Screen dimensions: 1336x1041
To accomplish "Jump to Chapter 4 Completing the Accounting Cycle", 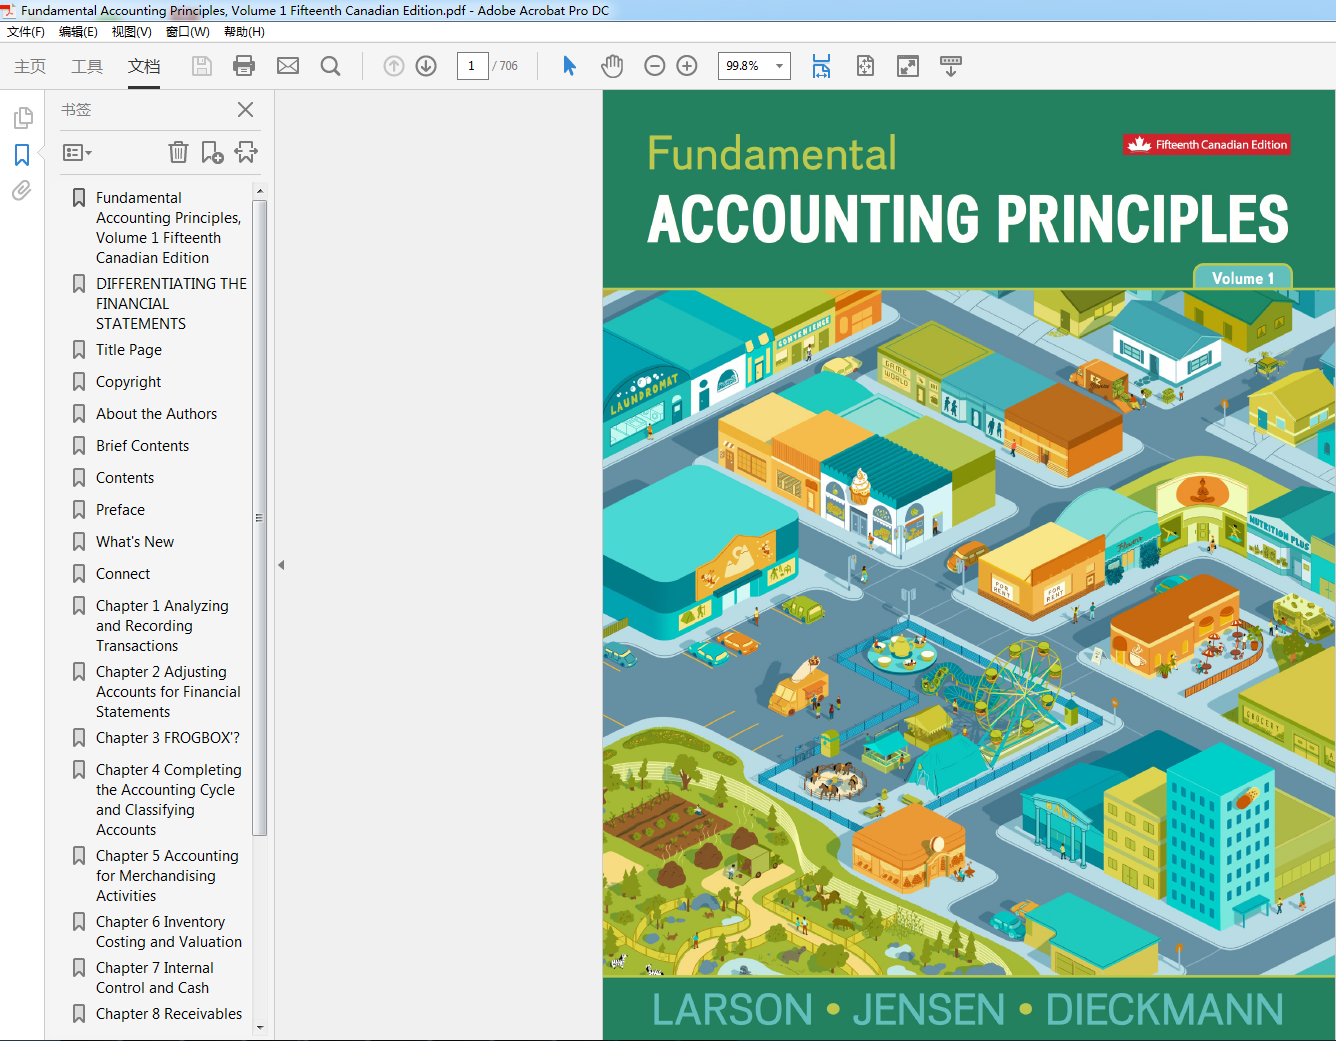I will point(168,800).
